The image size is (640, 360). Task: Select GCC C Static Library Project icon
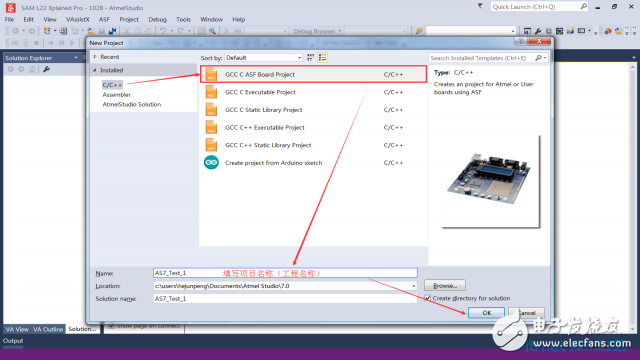click(x=211, y=110)
